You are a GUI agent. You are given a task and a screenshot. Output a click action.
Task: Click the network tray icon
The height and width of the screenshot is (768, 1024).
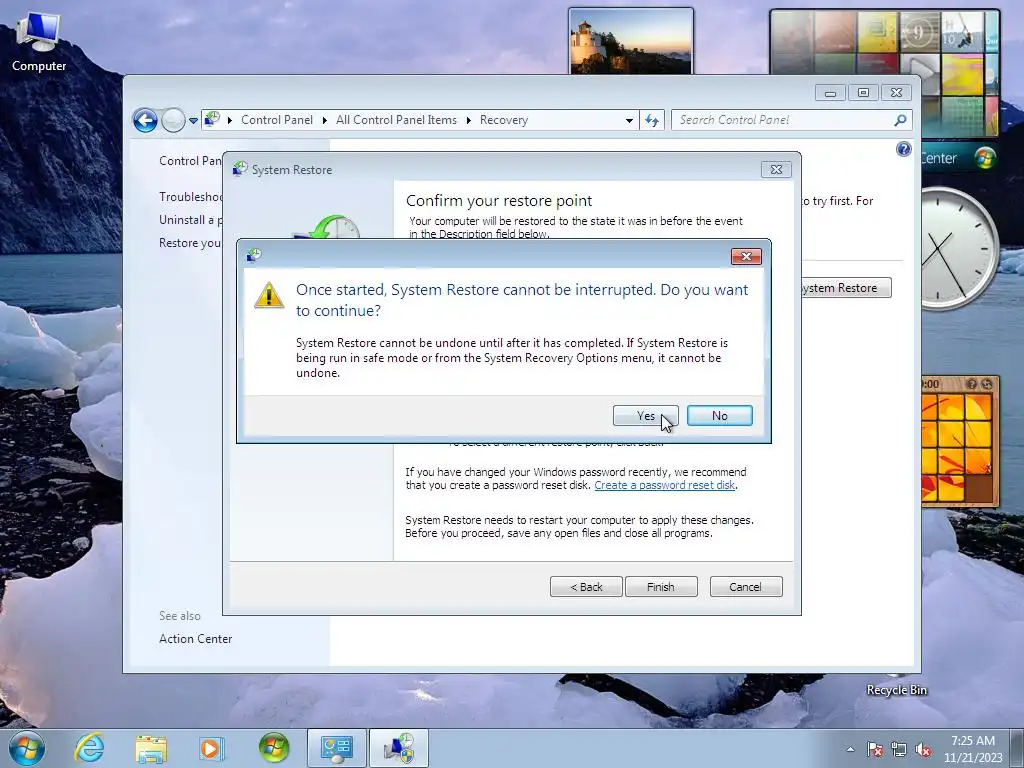[899, 749]
